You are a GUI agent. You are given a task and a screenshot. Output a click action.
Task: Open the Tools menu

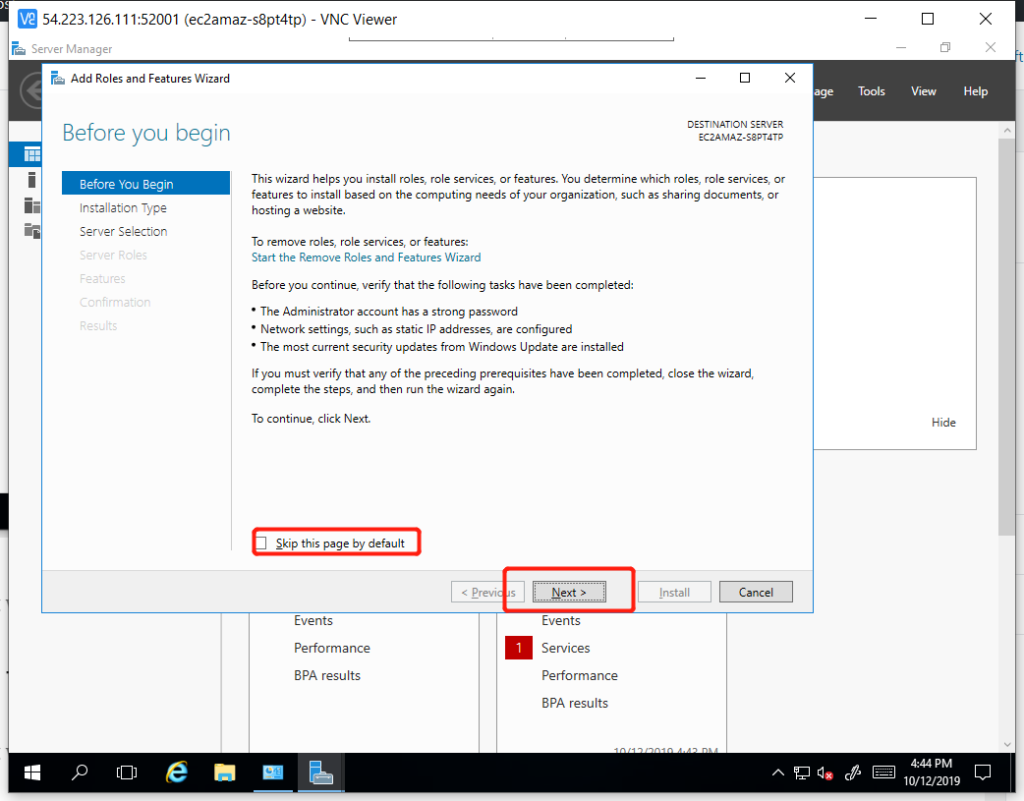(871, 91)
